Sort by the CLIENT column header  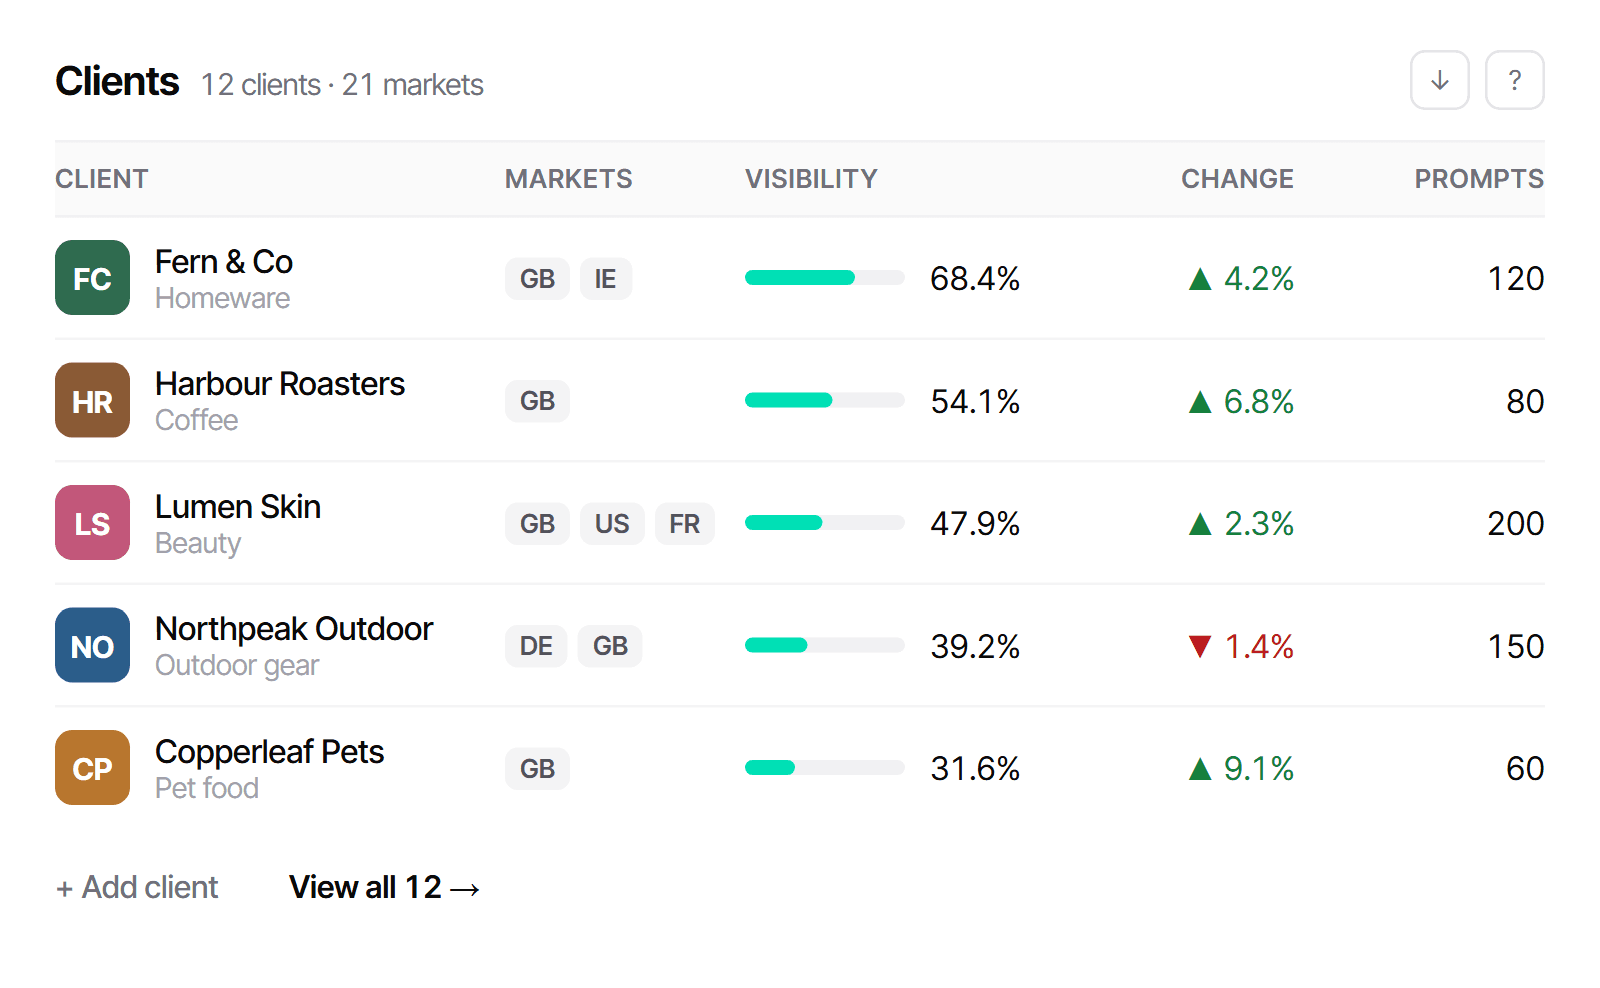(102, 179)
